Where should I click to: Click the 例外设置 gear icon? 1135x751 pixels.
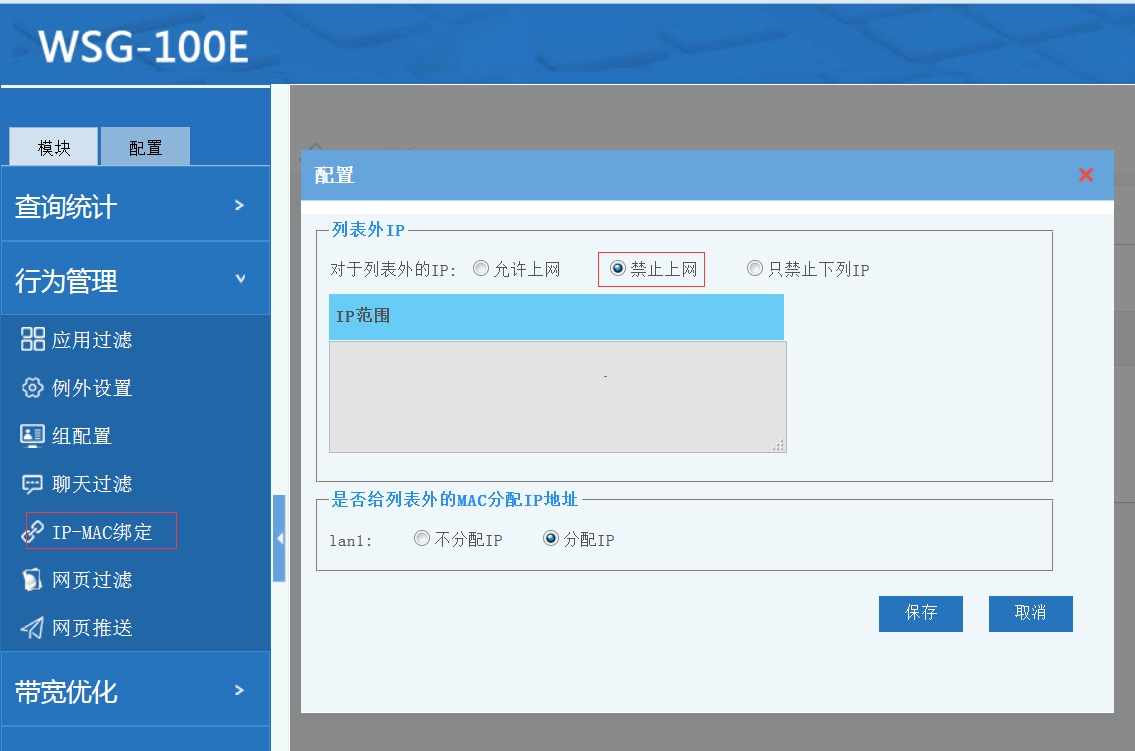(33, 388)
